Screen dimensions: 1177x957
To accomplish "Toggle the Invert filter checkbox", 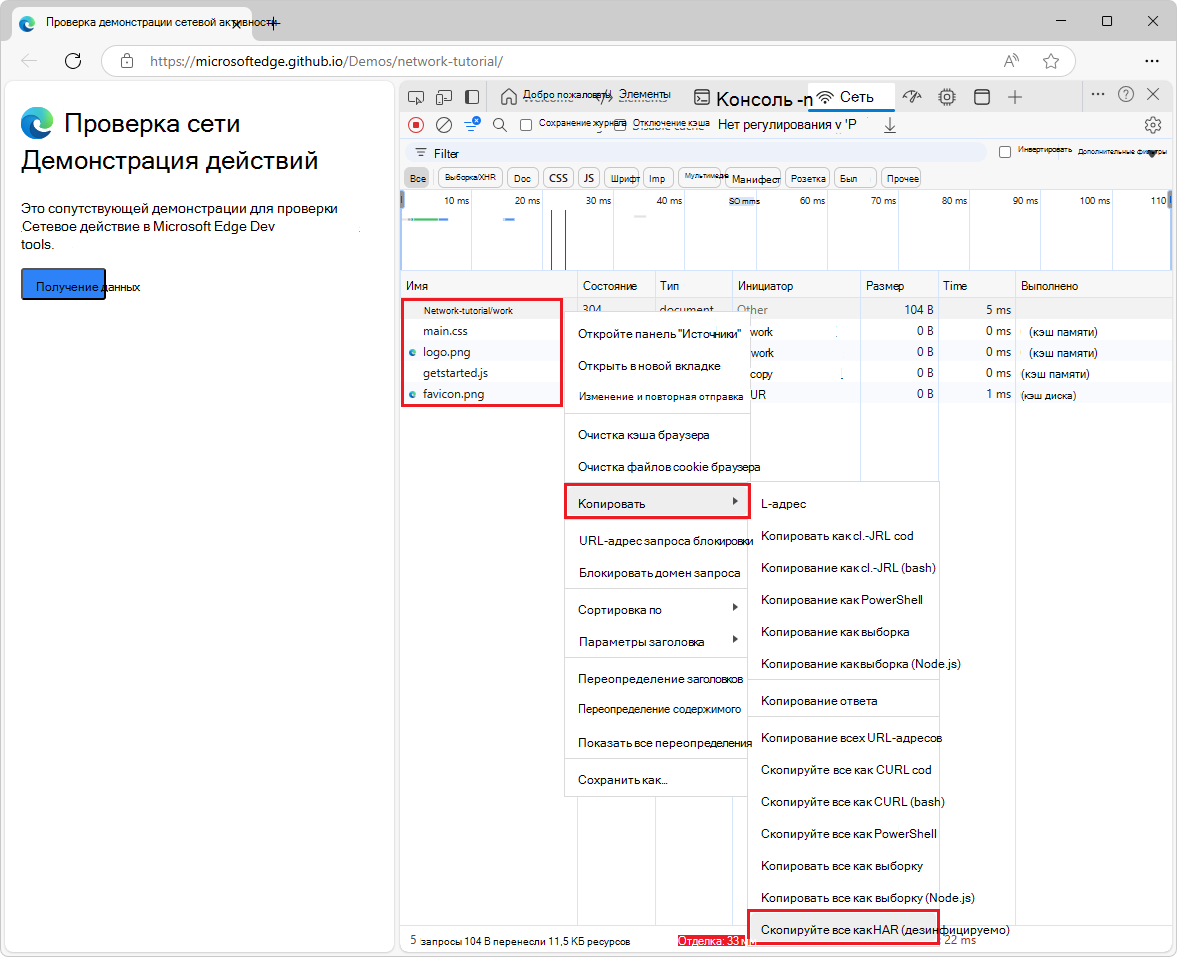I will pos(1005,152).
